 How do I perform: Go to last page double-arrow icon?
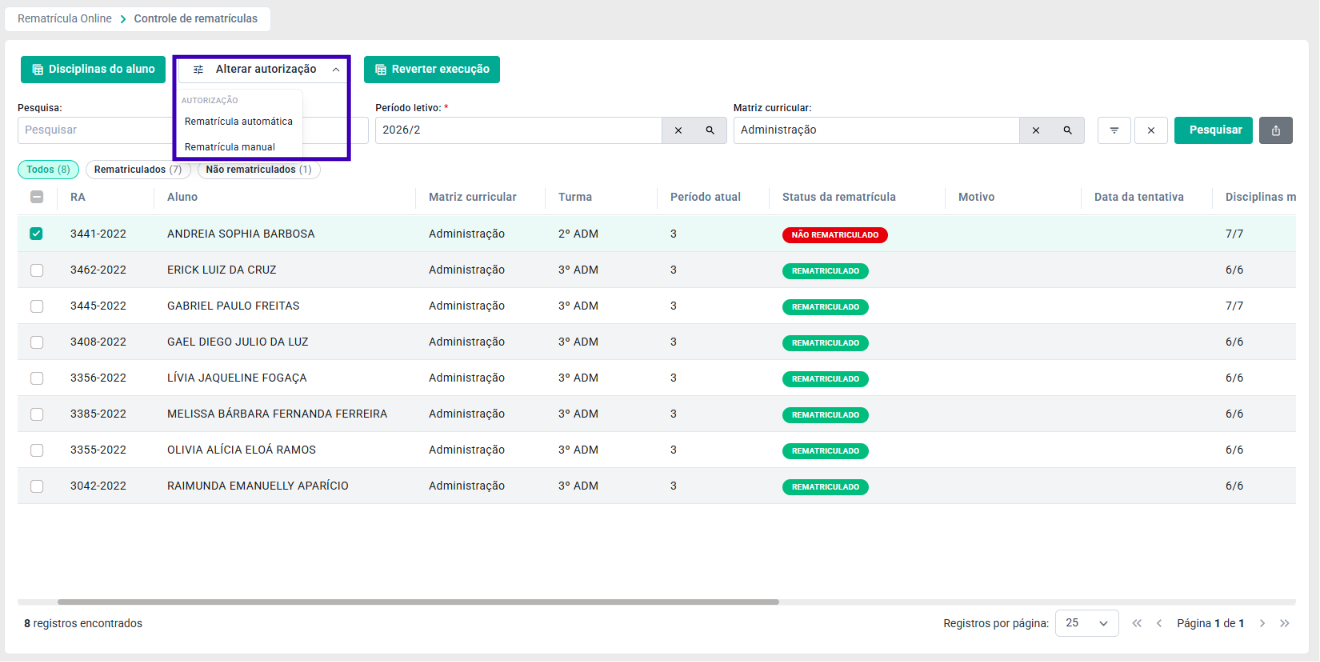(x=1285, y=623)
